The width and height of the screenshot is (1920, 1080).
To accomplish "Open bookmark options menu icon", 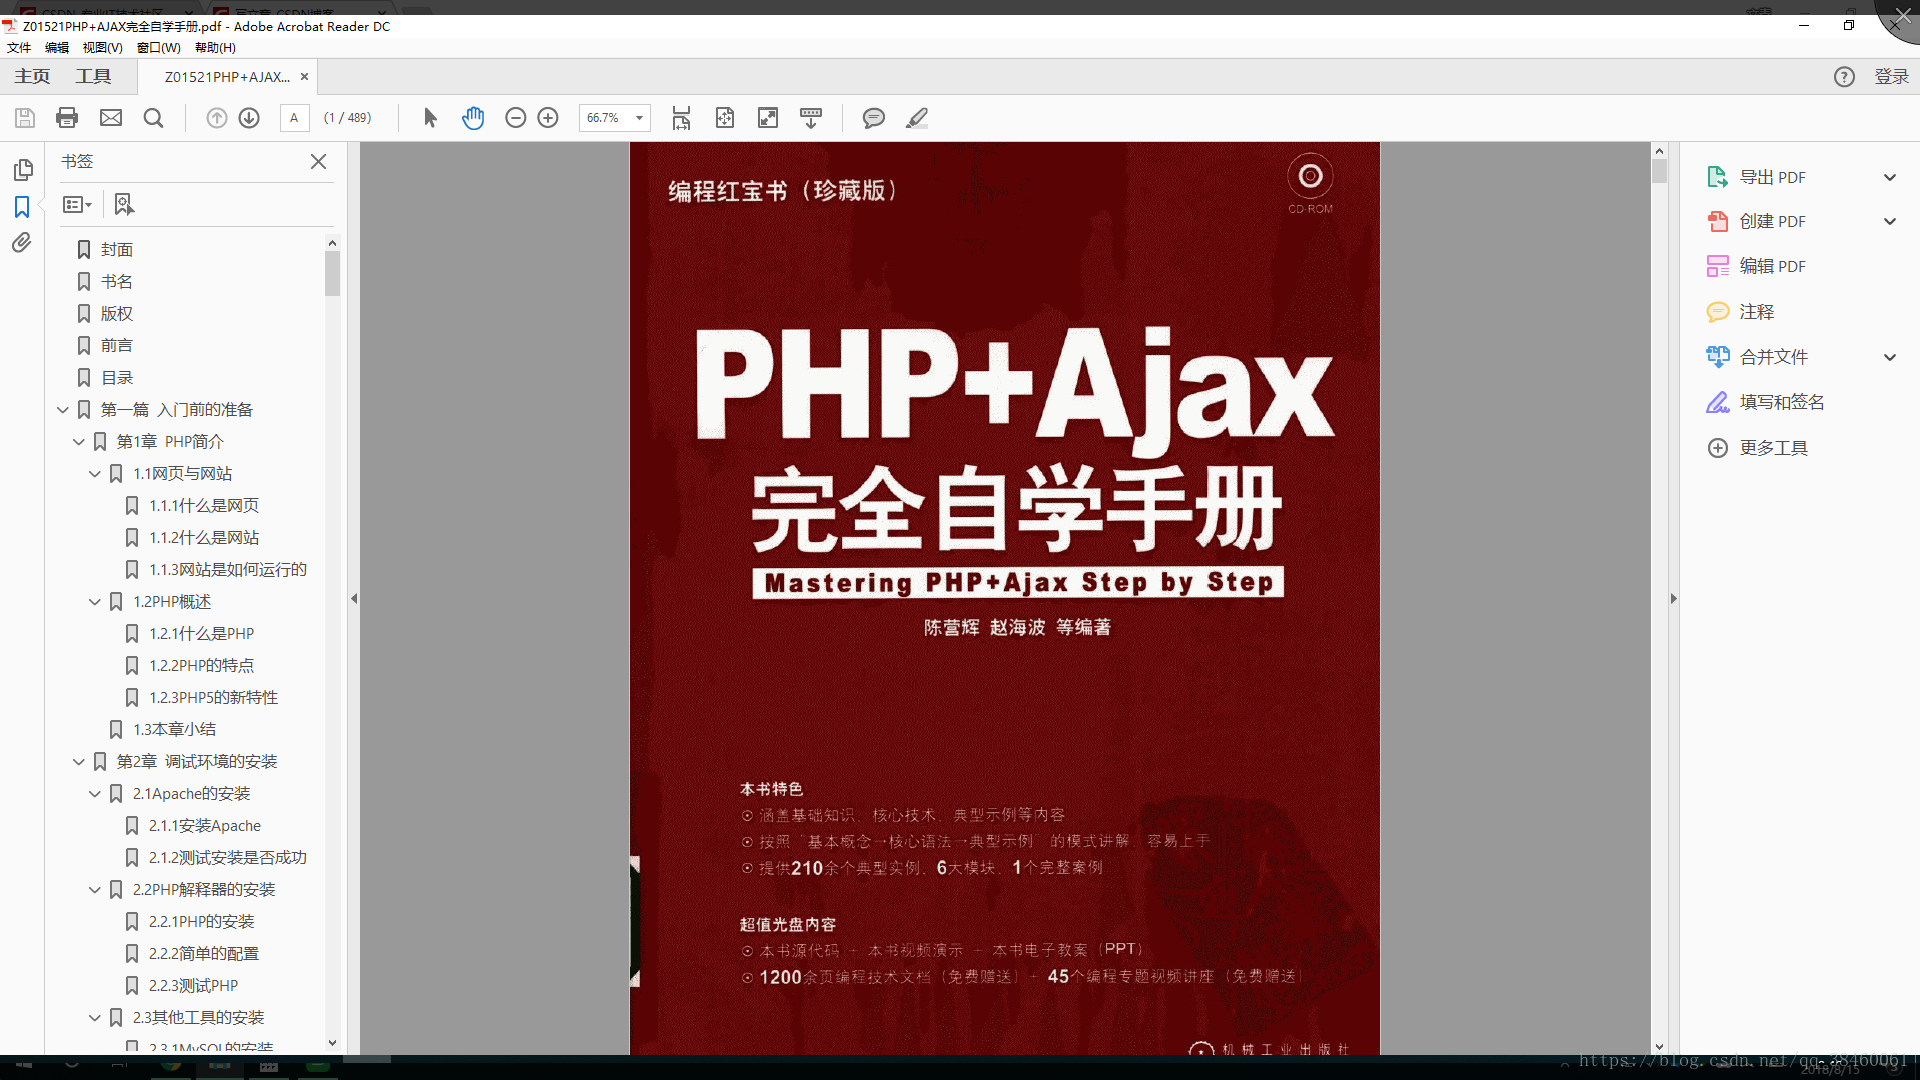I will coord(77,204).
